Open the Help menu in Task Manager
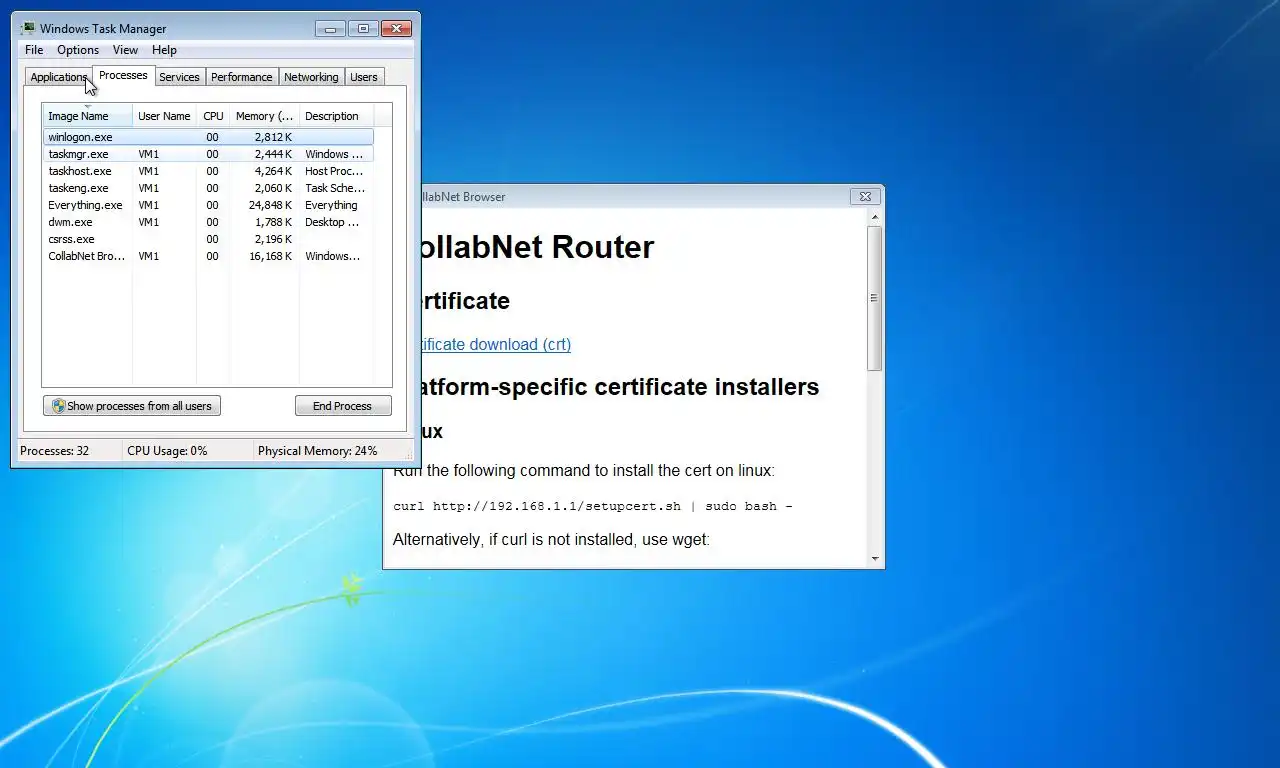Viewport: 1280px width, 768px height. (164, 50)
